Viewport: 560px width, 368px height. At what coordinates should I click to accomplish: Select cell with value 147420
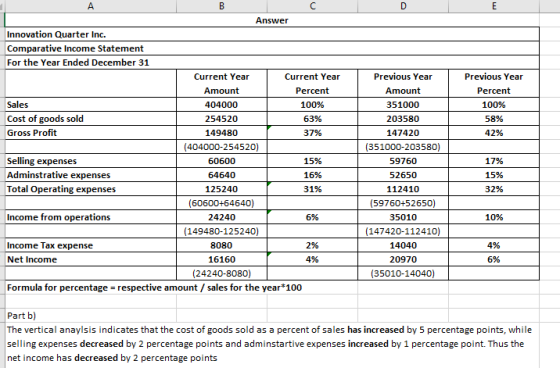[403, 133]
